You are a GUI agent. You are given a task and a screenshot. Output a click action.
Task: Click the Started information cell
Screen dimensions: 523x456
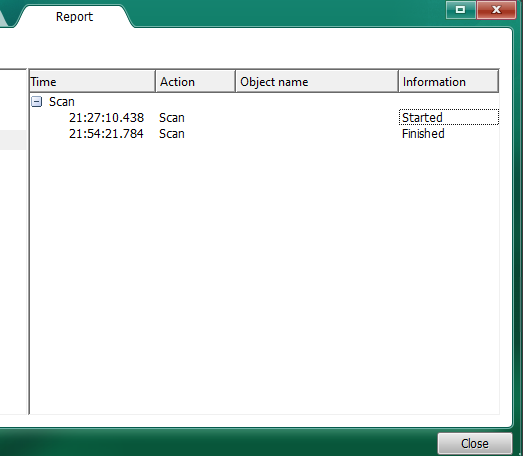point(449,117)
